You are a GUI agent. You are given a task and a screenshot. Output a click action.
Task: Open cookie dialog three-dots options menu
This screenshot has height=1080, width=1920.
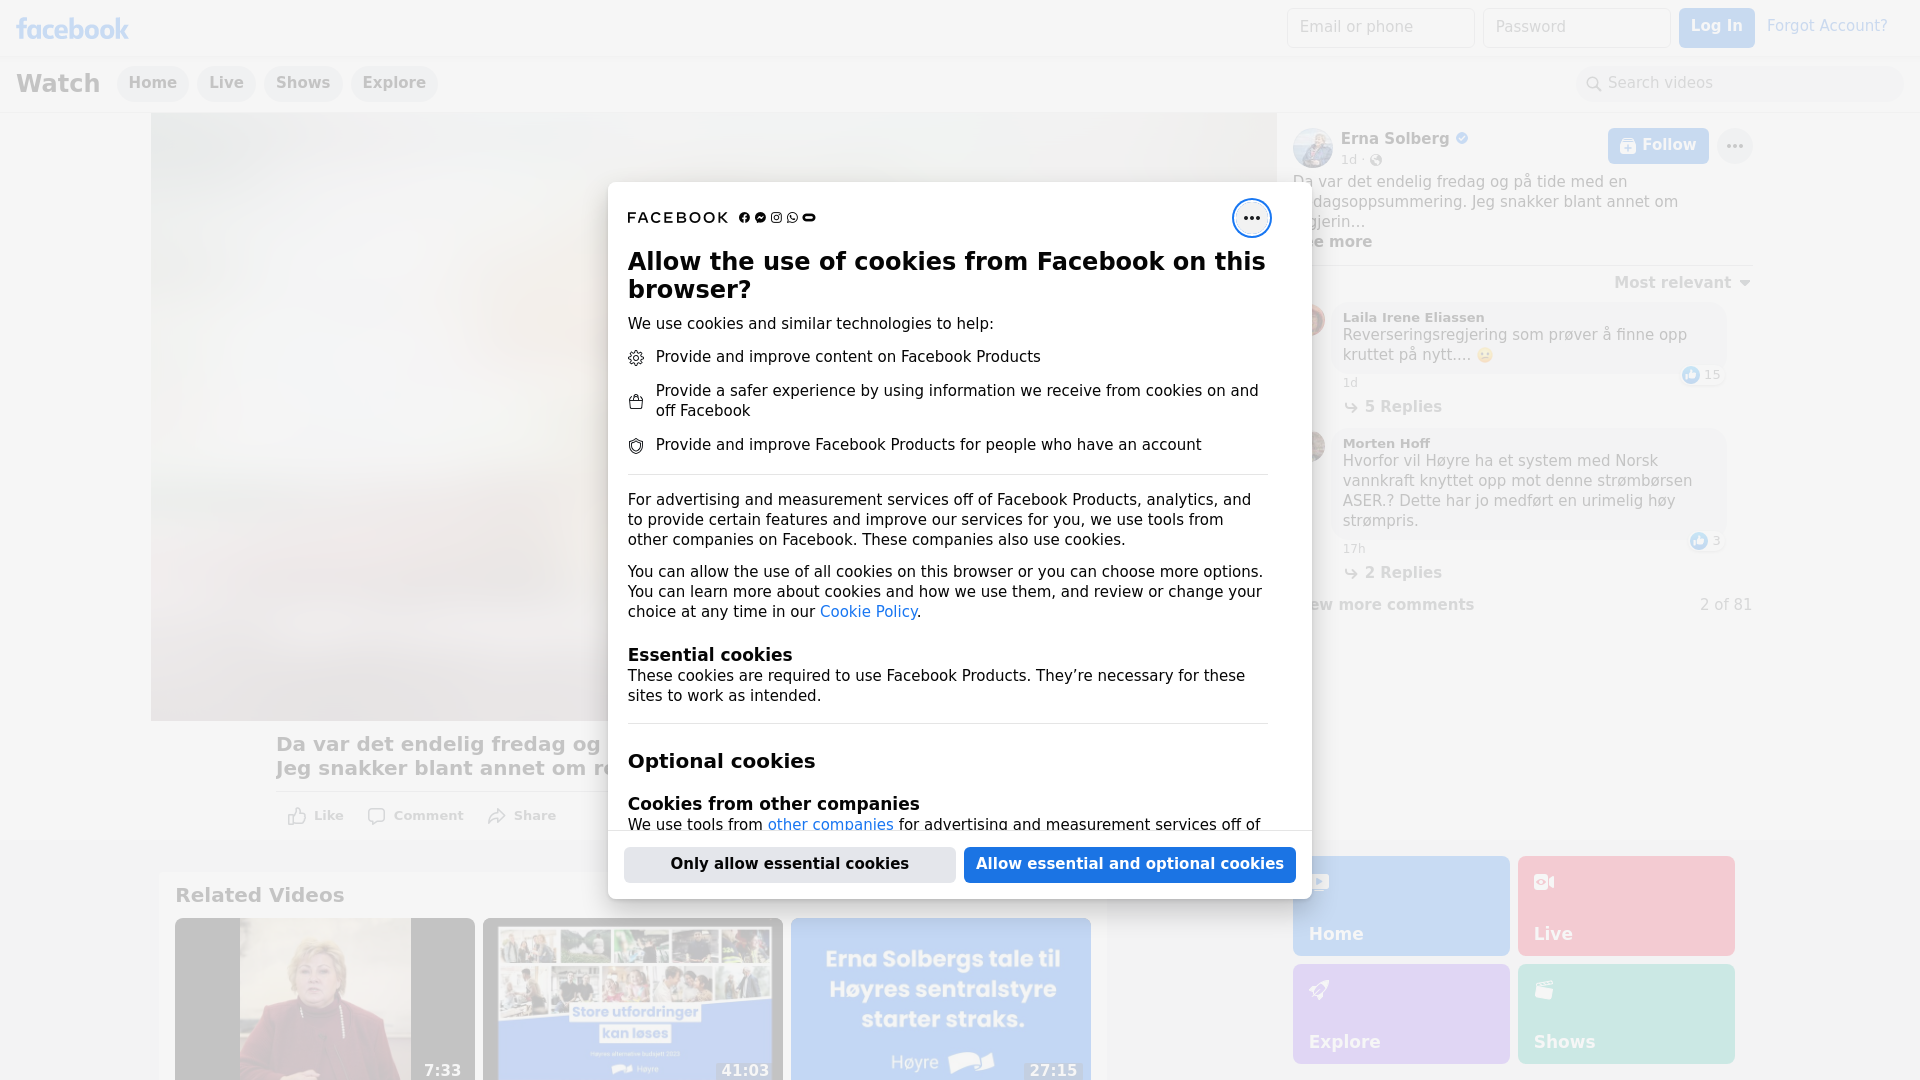1251,218
